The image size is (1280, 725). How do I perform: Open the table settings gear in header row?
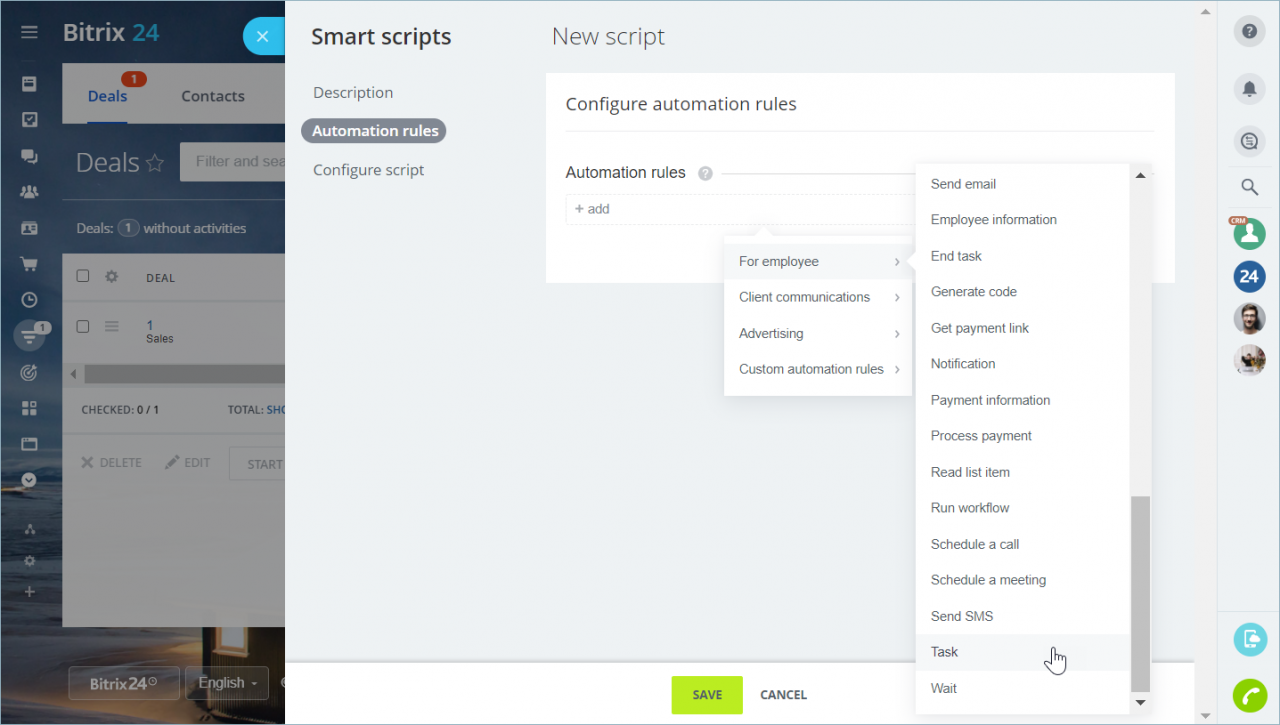pyautogui.click(x=112, y=276)
